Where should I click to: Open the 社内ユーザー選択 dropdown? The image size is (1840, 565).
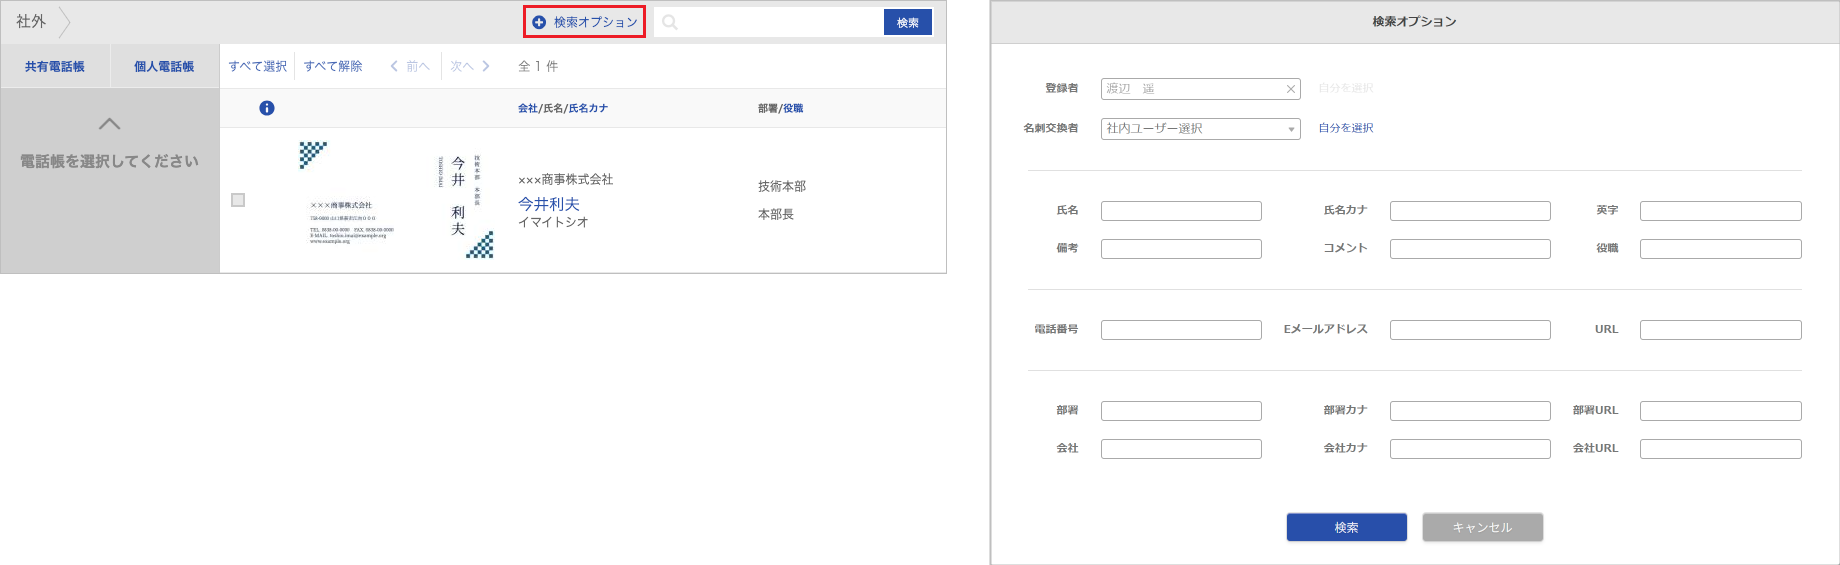point(1200,129)
